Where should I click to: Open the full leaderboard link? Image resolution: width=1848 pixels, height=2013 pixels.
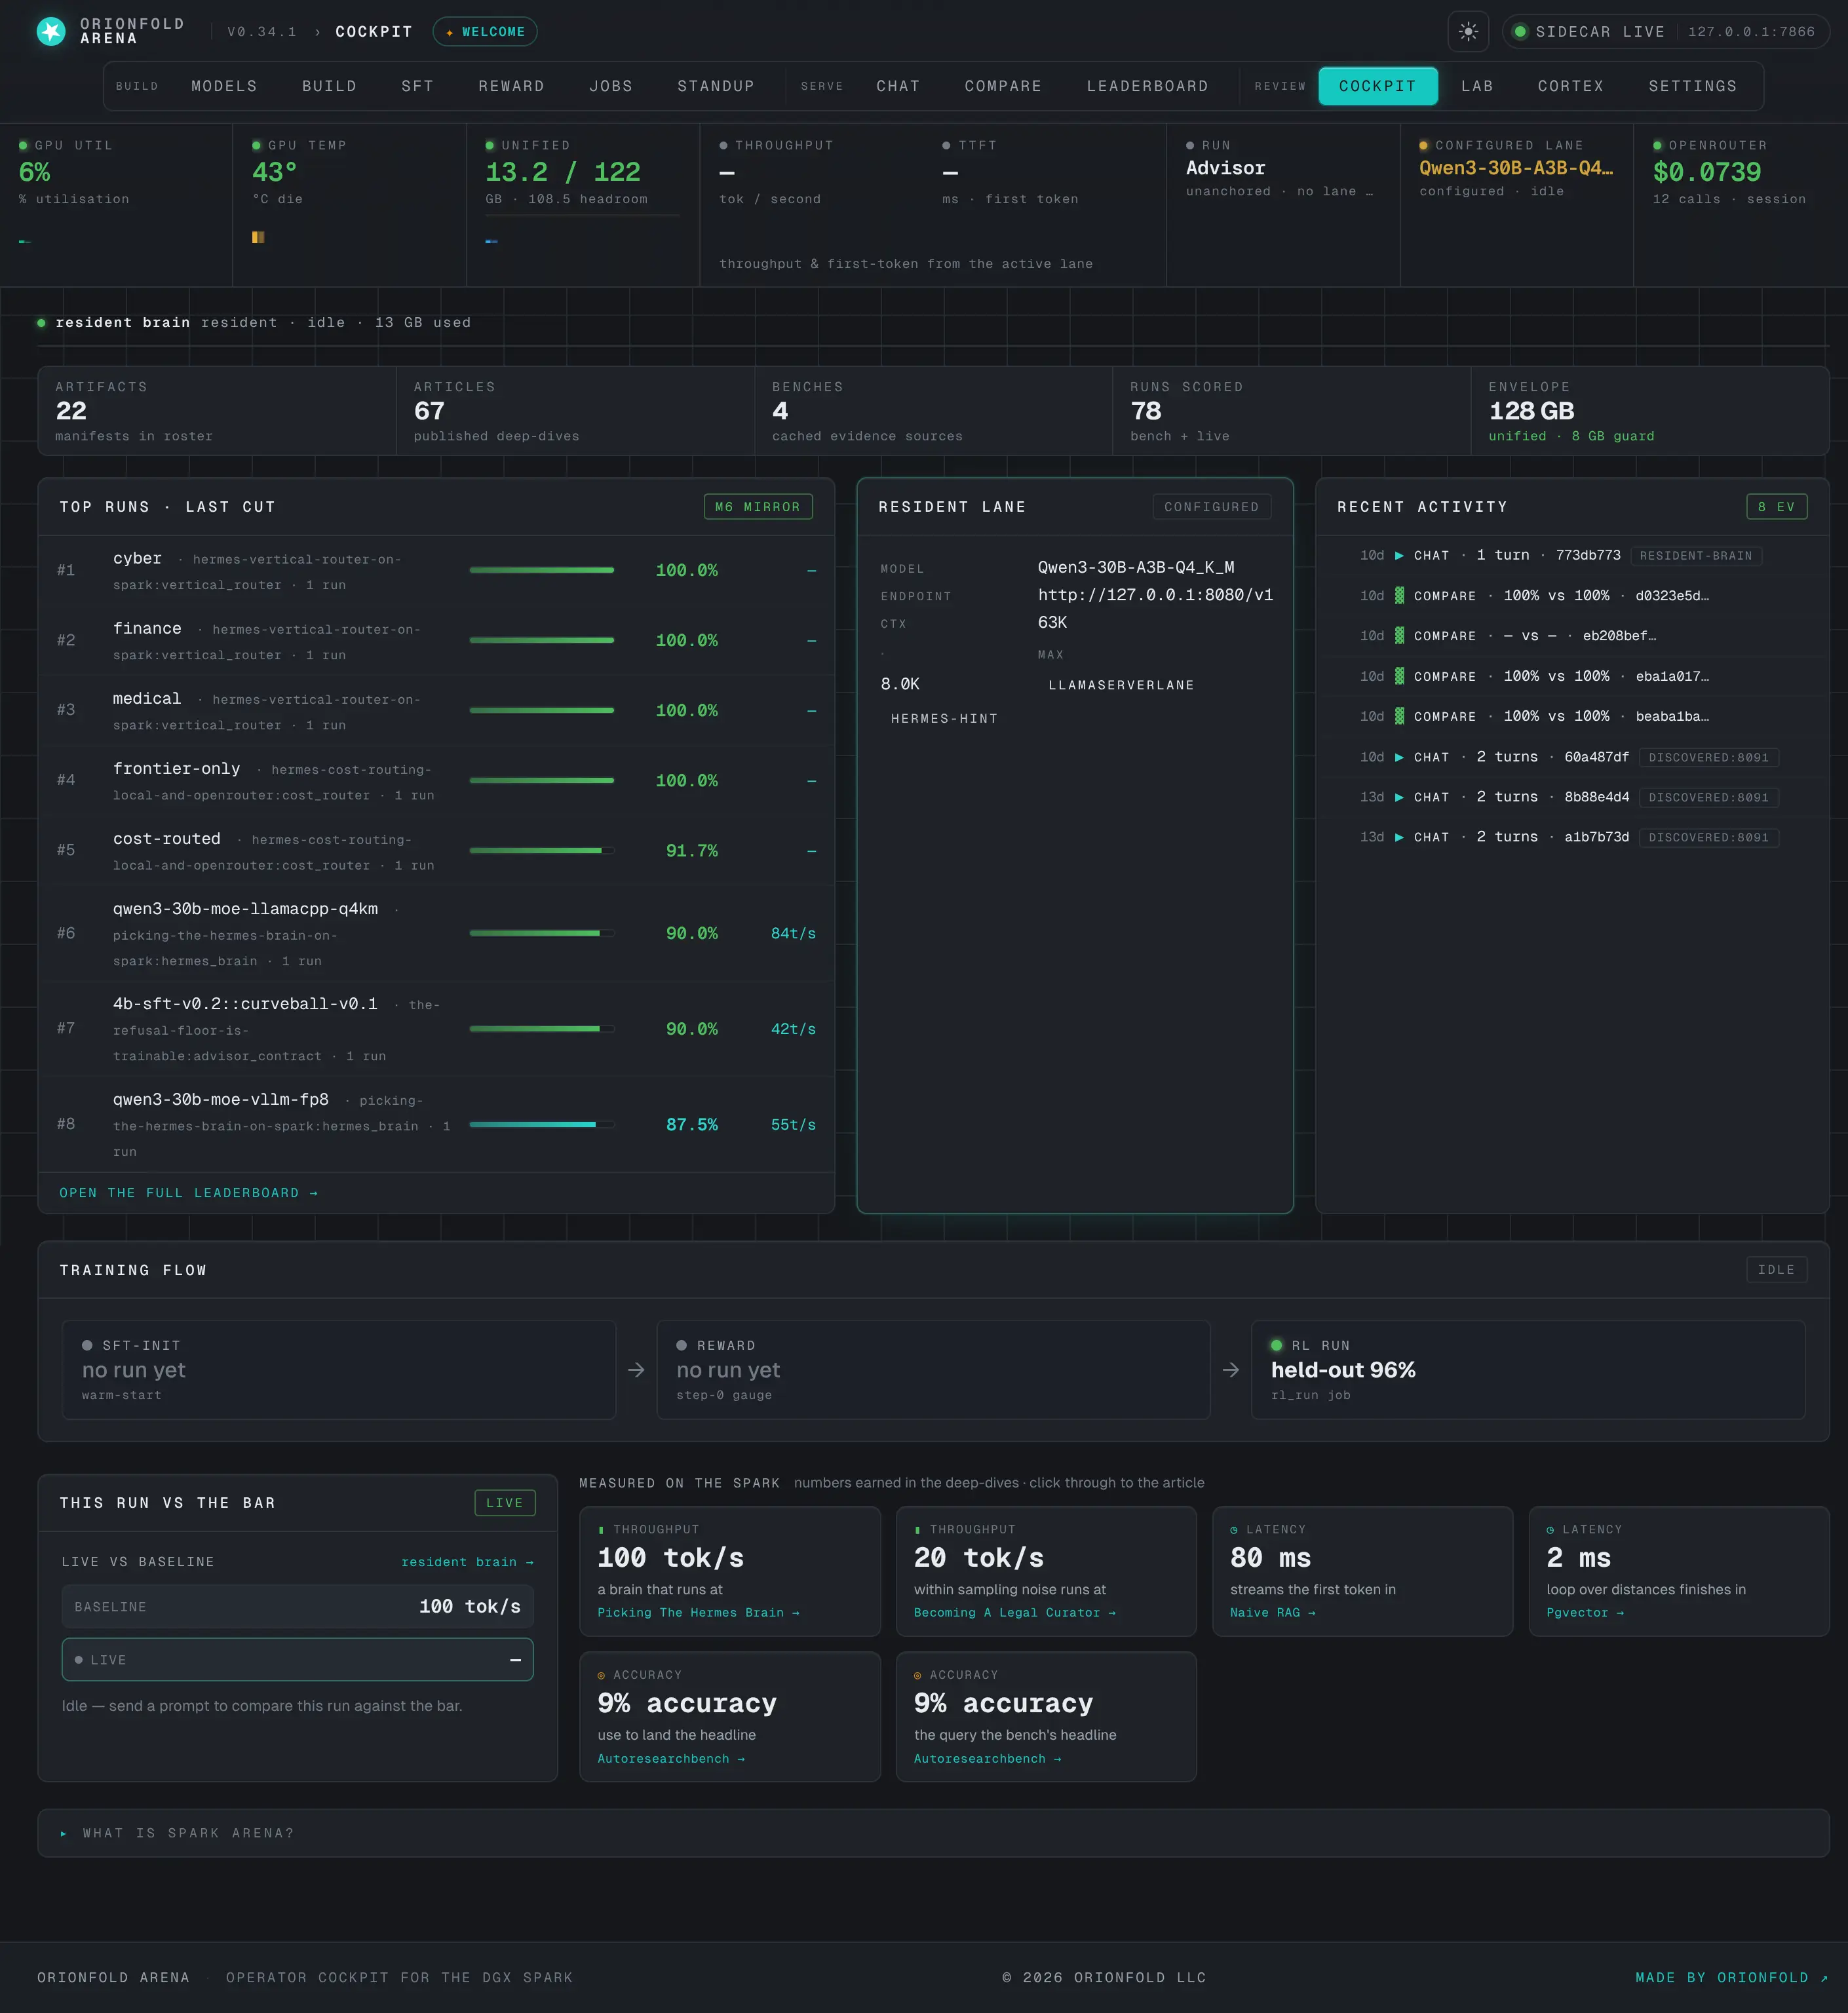tap(188, 1193)
